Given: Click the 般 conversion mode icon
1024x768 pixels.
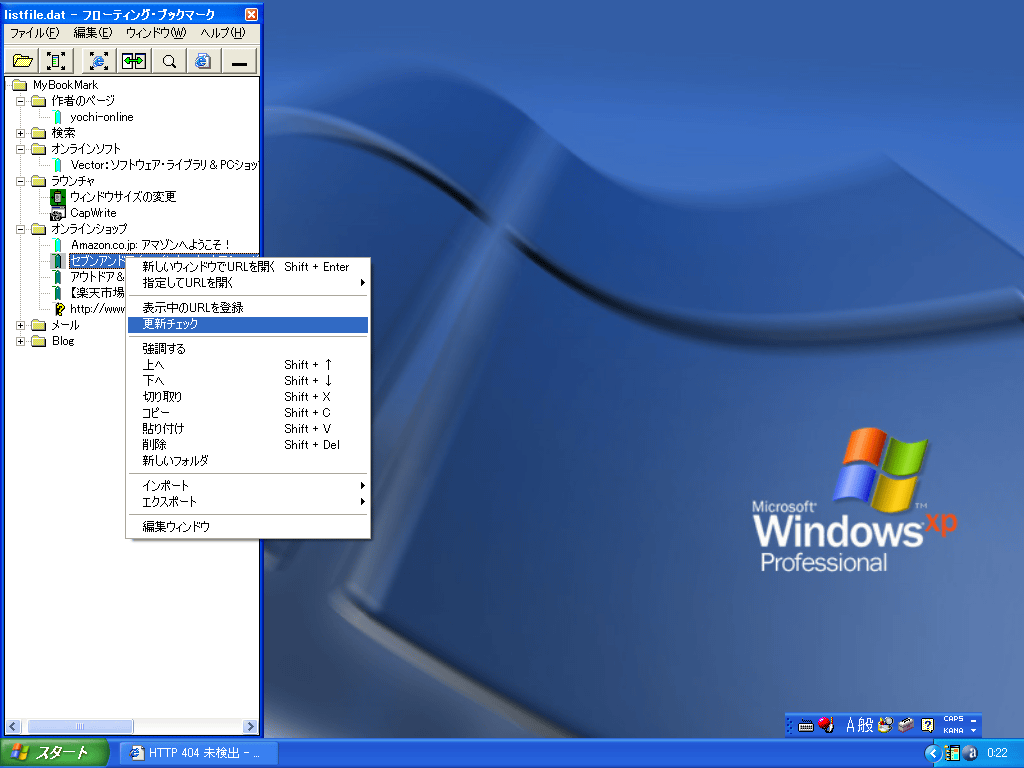Looking at the screenshot, I should click(865, 725).
